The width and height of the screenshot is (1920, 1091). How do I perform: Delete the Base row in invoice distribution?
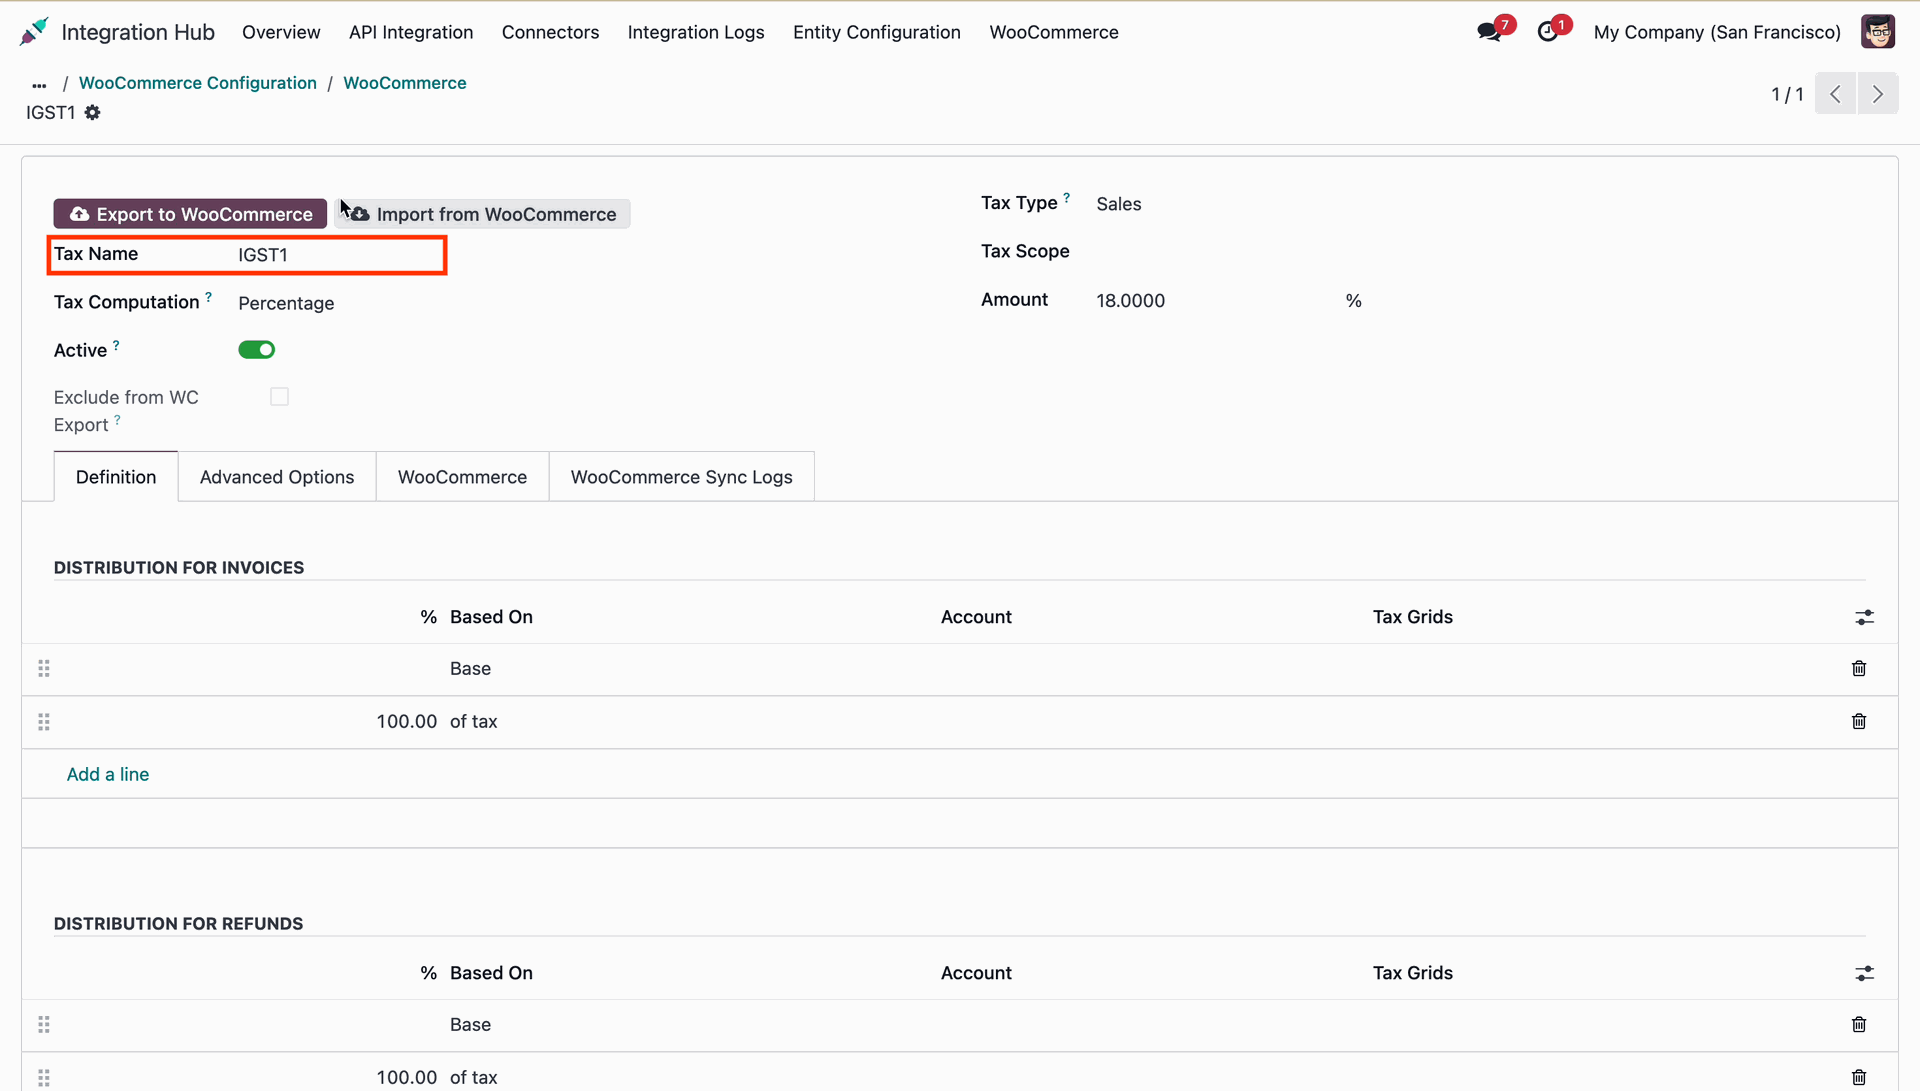coord(1859,669)
